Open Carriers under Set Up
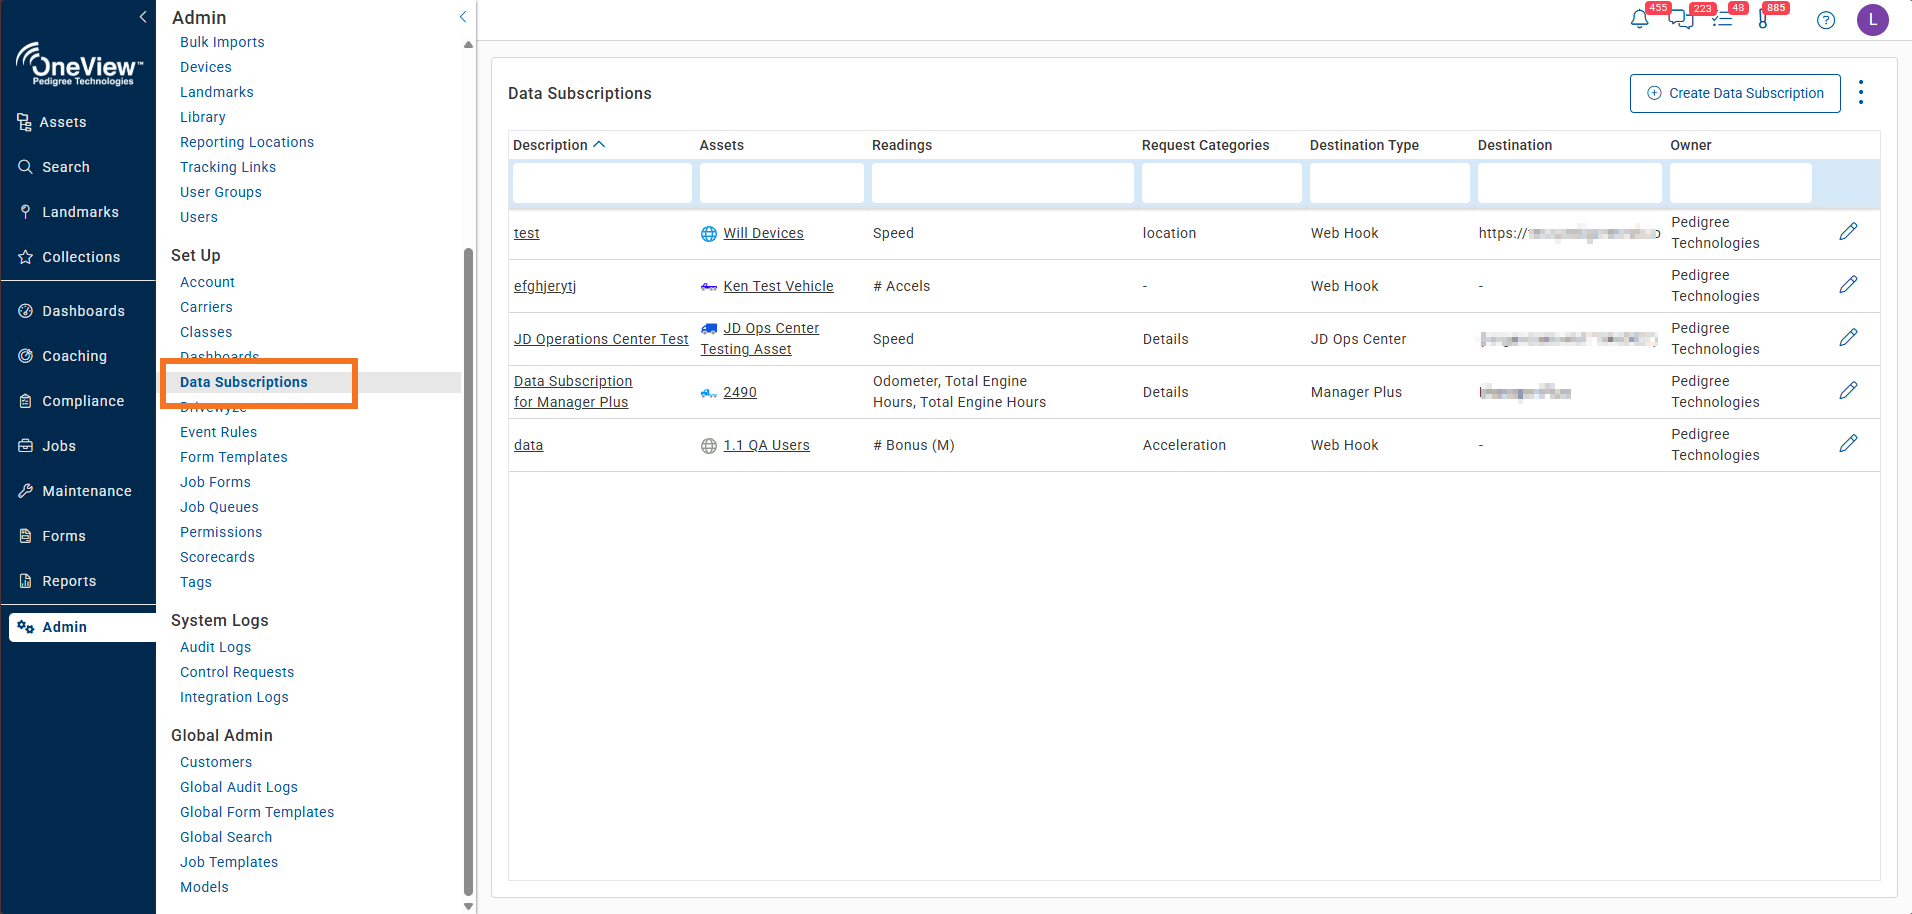 coord(206,307)
